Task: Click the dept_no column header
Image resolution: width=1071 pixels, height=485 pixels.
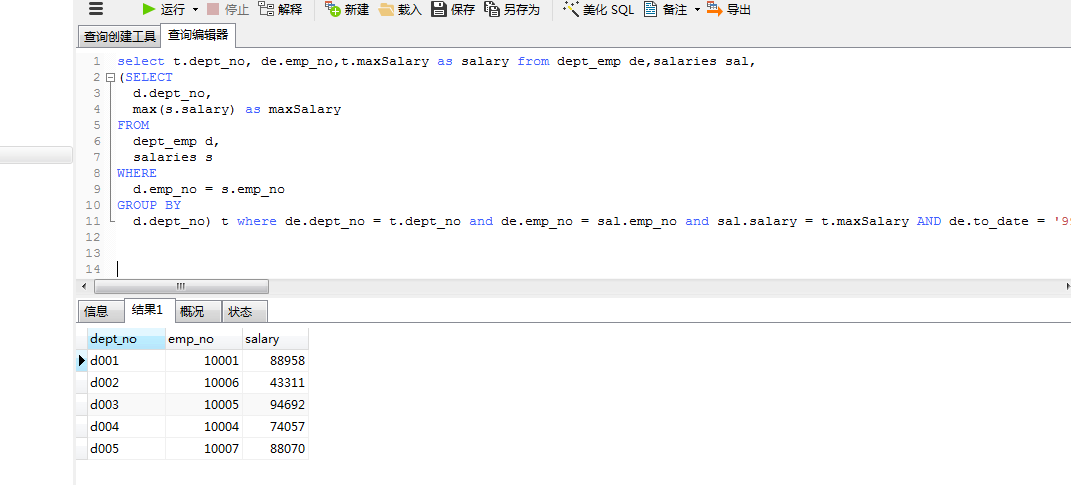Action: (126, 339)
